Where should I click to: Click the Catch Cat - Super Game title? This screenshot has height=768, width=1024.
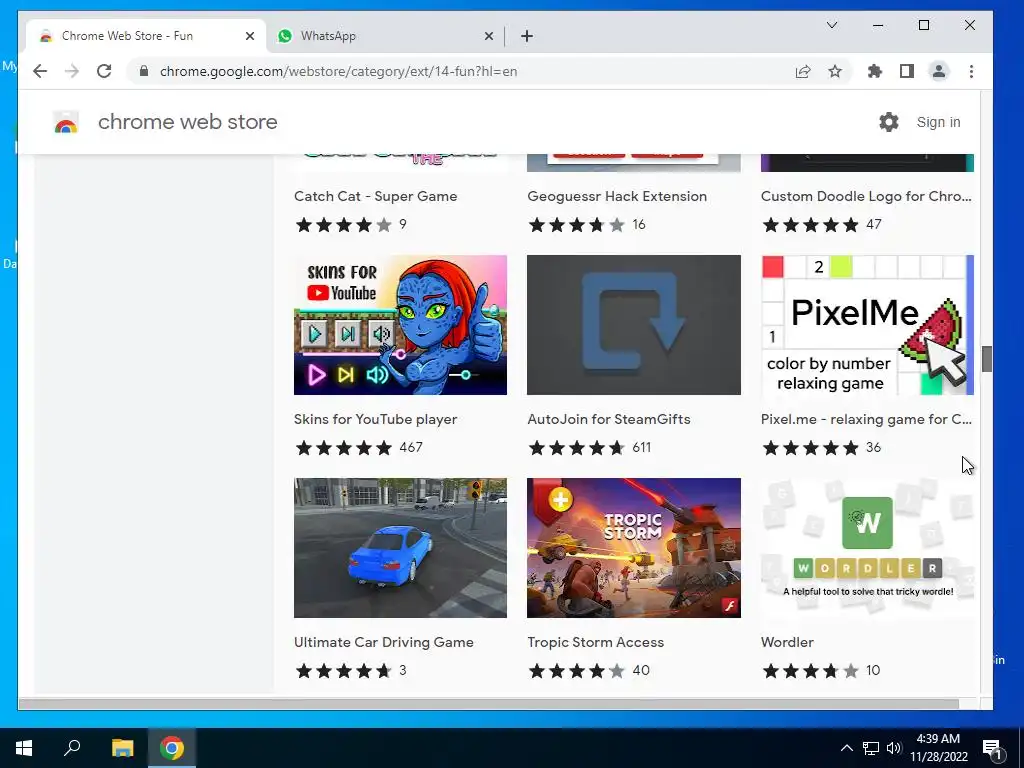376,197
